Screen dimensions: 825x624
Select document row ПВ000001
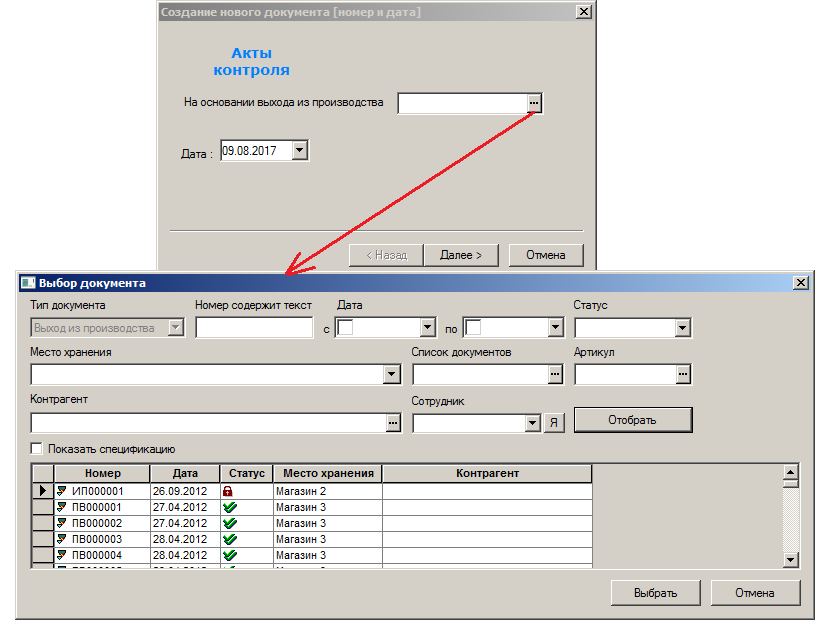pyautogui.click(x=313, y=507)
